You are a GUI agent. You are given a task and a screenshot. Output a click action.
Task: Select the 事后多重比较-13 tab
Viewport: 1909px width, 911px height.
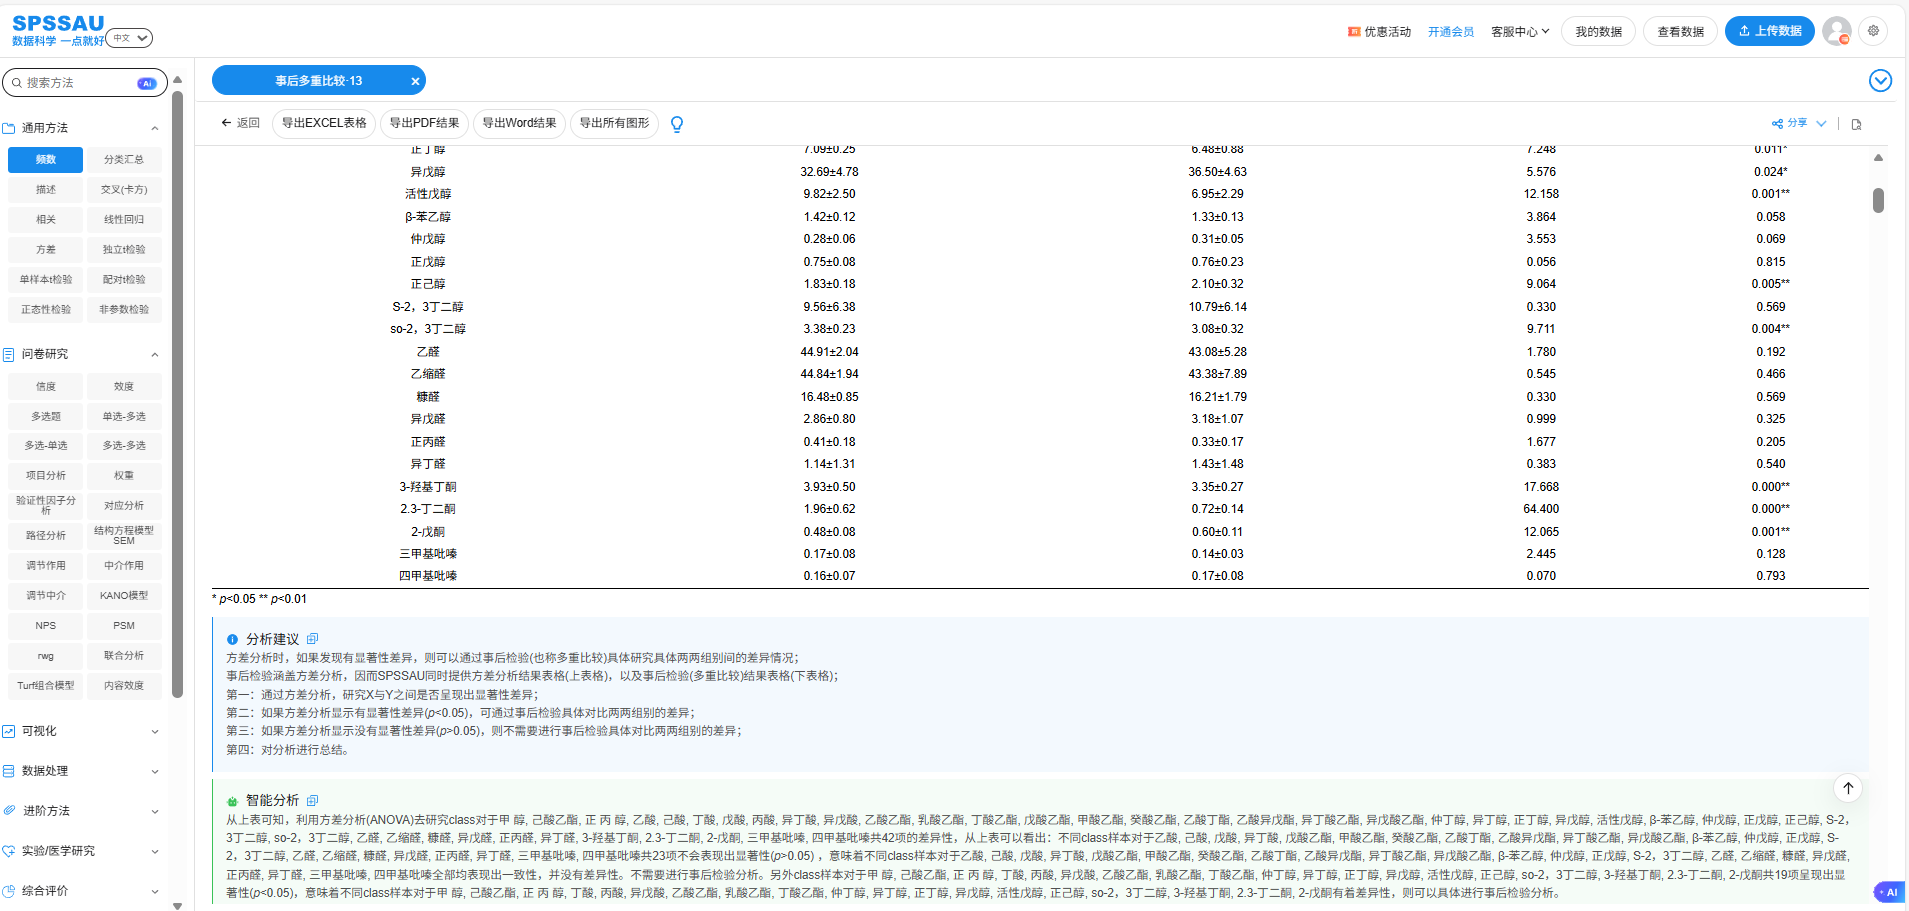(318, 81)
